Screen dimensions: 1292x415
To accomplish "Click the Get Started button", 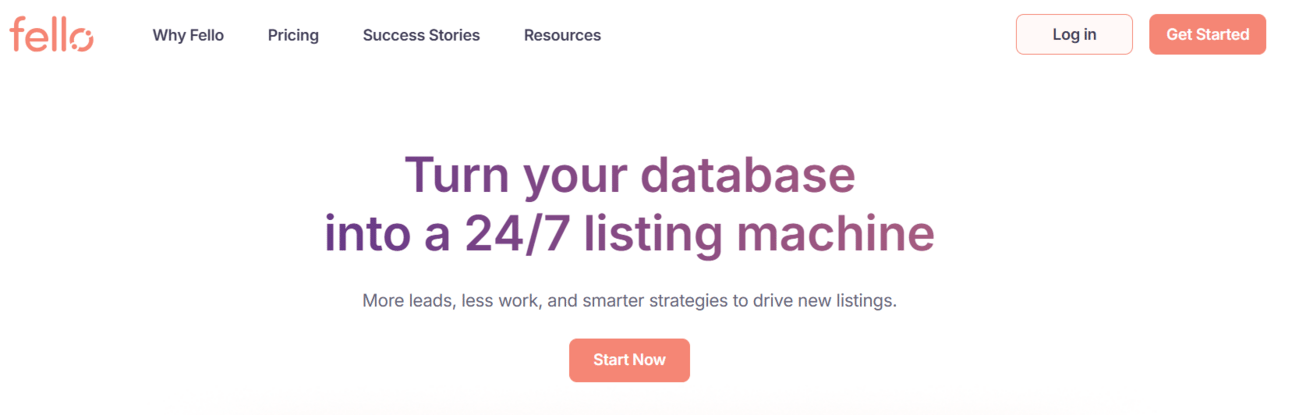I will 1207,34.
